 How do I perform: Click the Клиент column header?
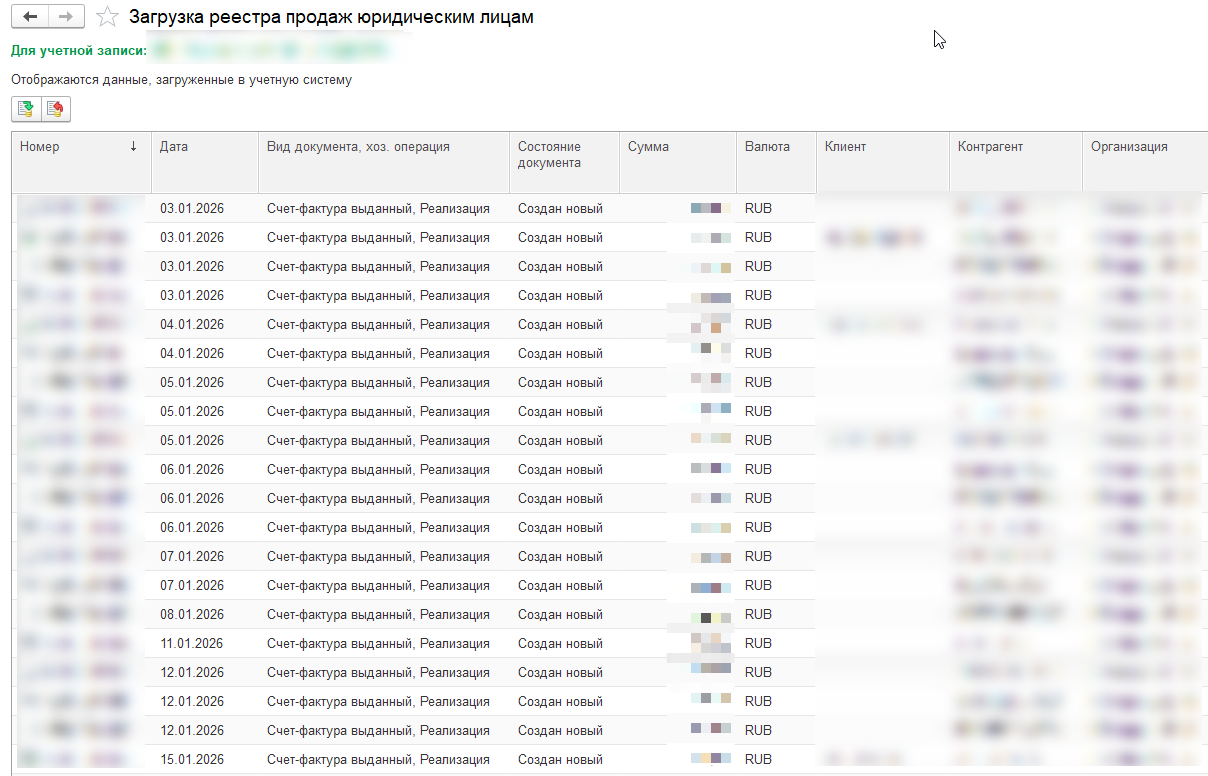883,162
